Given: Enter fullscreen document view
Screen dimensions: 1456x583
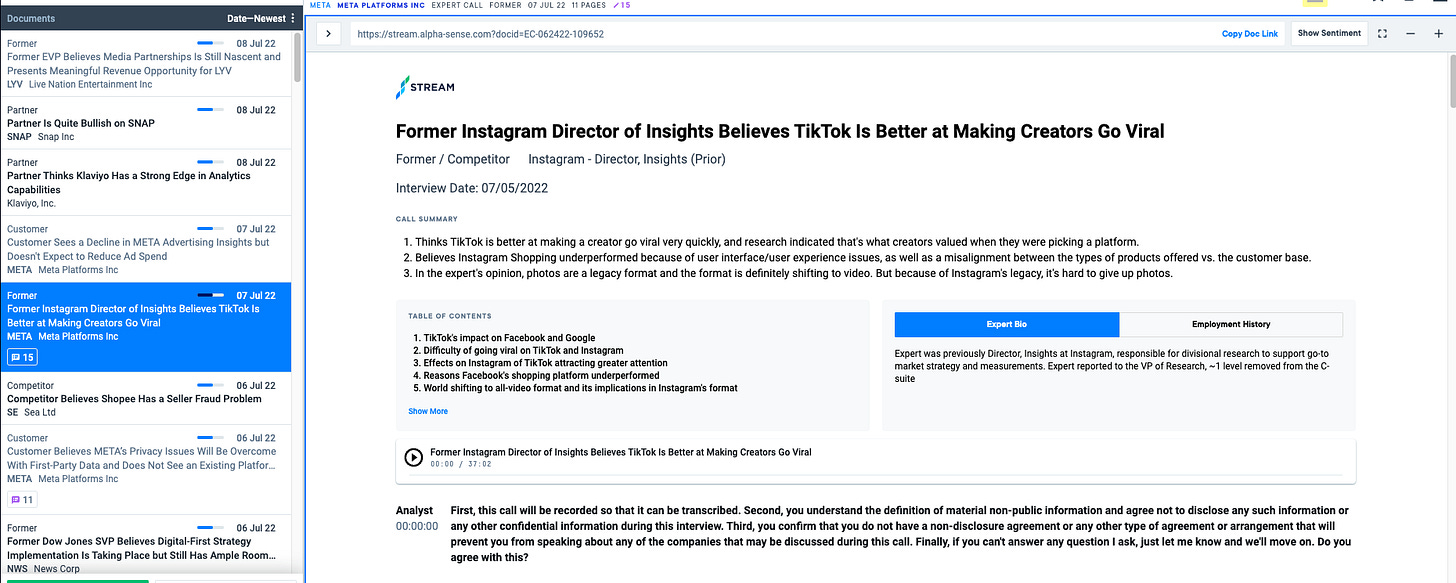Looking at the screenshot, I should [x=1383, y=34].
